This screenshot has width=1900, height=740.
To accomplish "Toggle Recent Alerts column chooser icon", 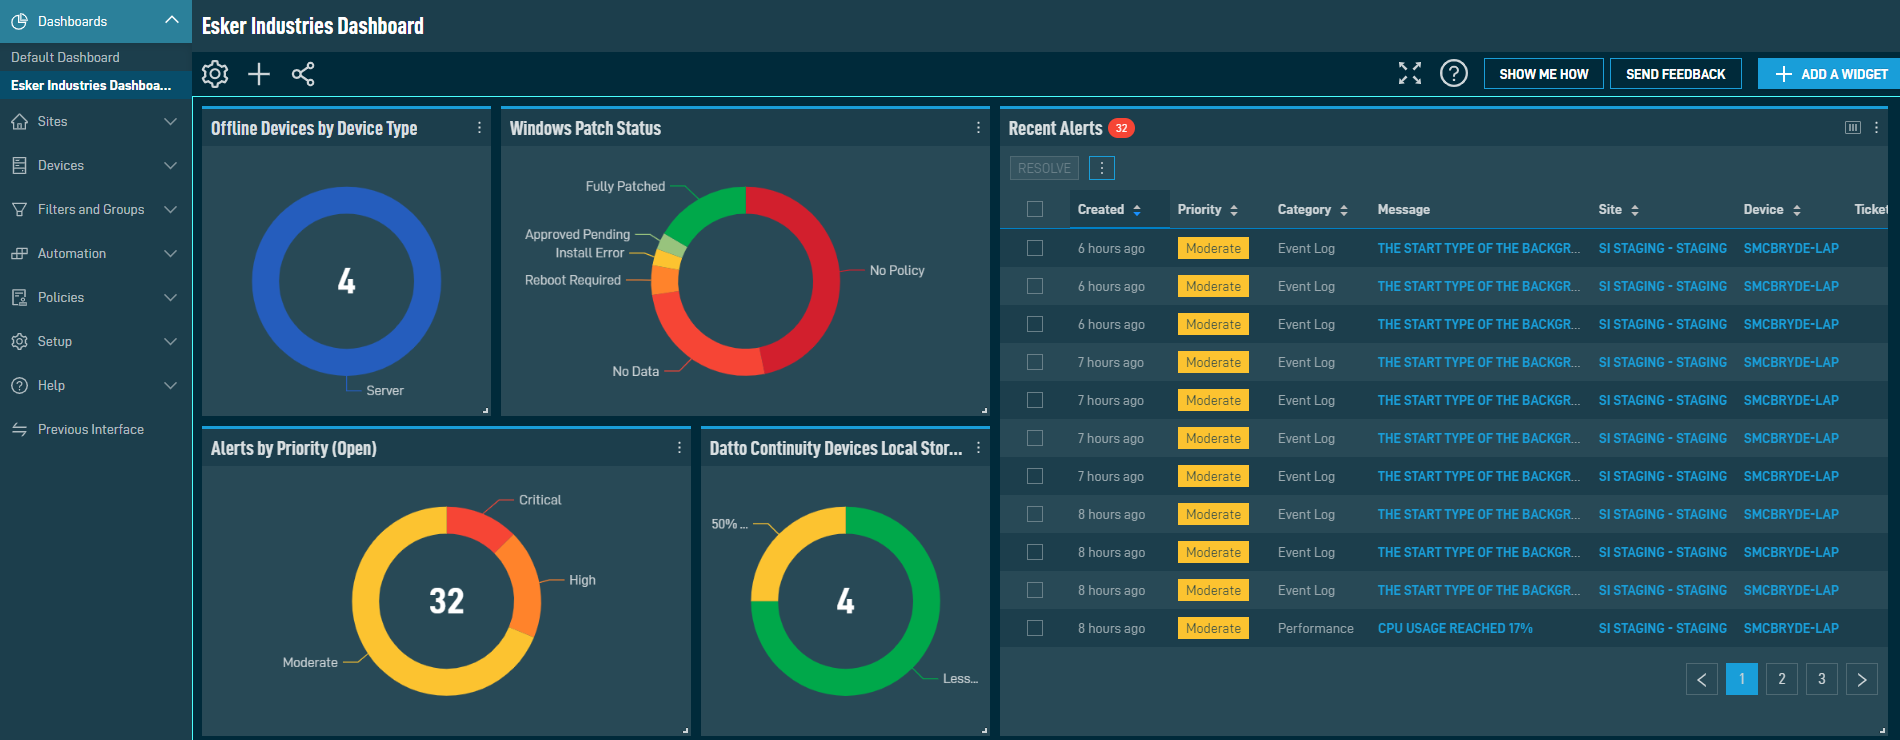I will [1853, 128].
